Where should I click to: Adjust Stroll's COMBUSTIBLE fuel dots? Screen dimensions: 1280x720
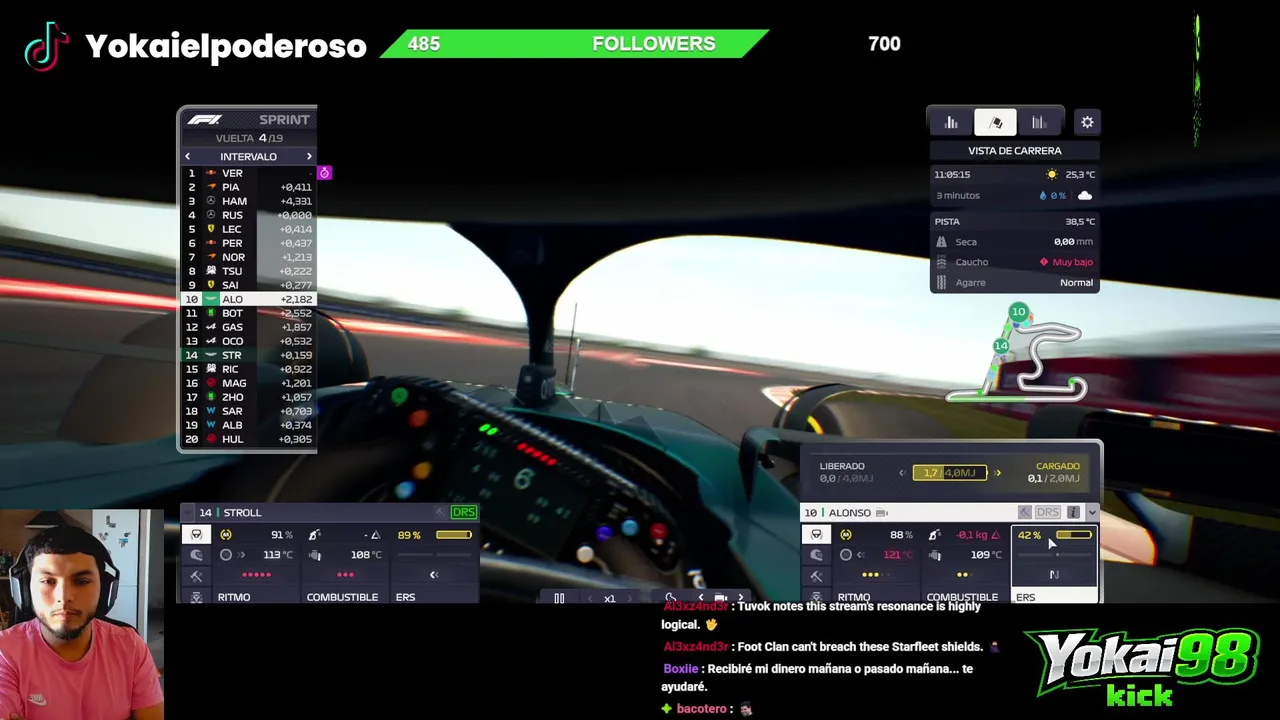pyautogui.click(x=345, y=575)
